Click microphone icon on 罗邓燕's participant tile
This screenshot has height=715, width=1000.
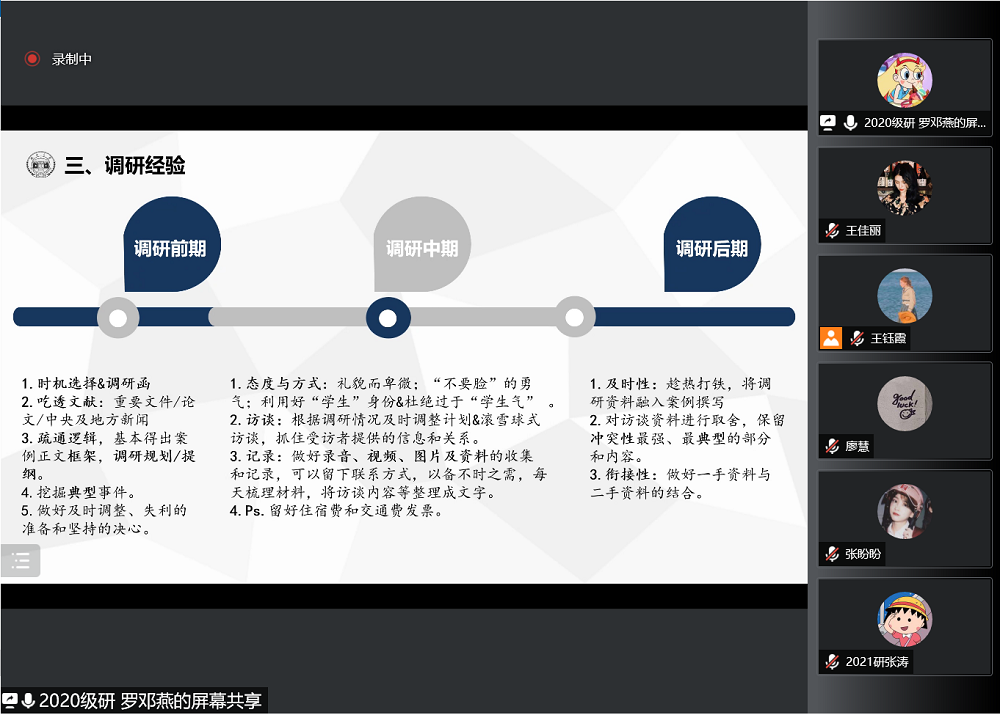[x=850, y=123]
